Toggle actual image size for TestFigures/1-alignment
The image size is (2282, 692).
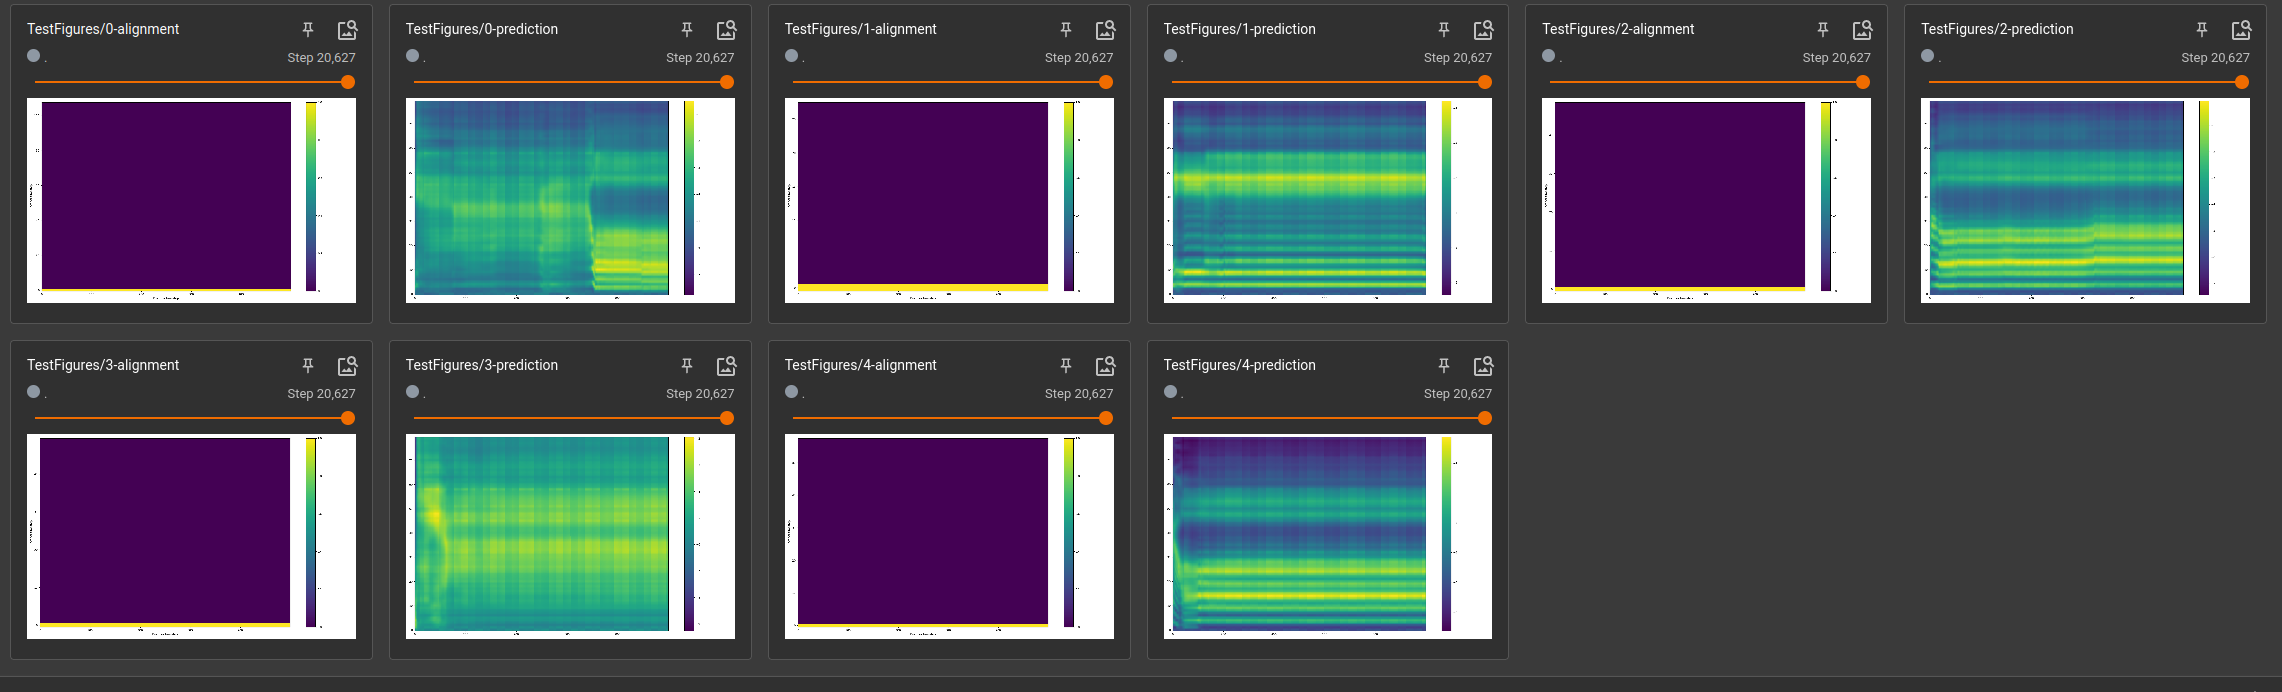pos(1105,30)
